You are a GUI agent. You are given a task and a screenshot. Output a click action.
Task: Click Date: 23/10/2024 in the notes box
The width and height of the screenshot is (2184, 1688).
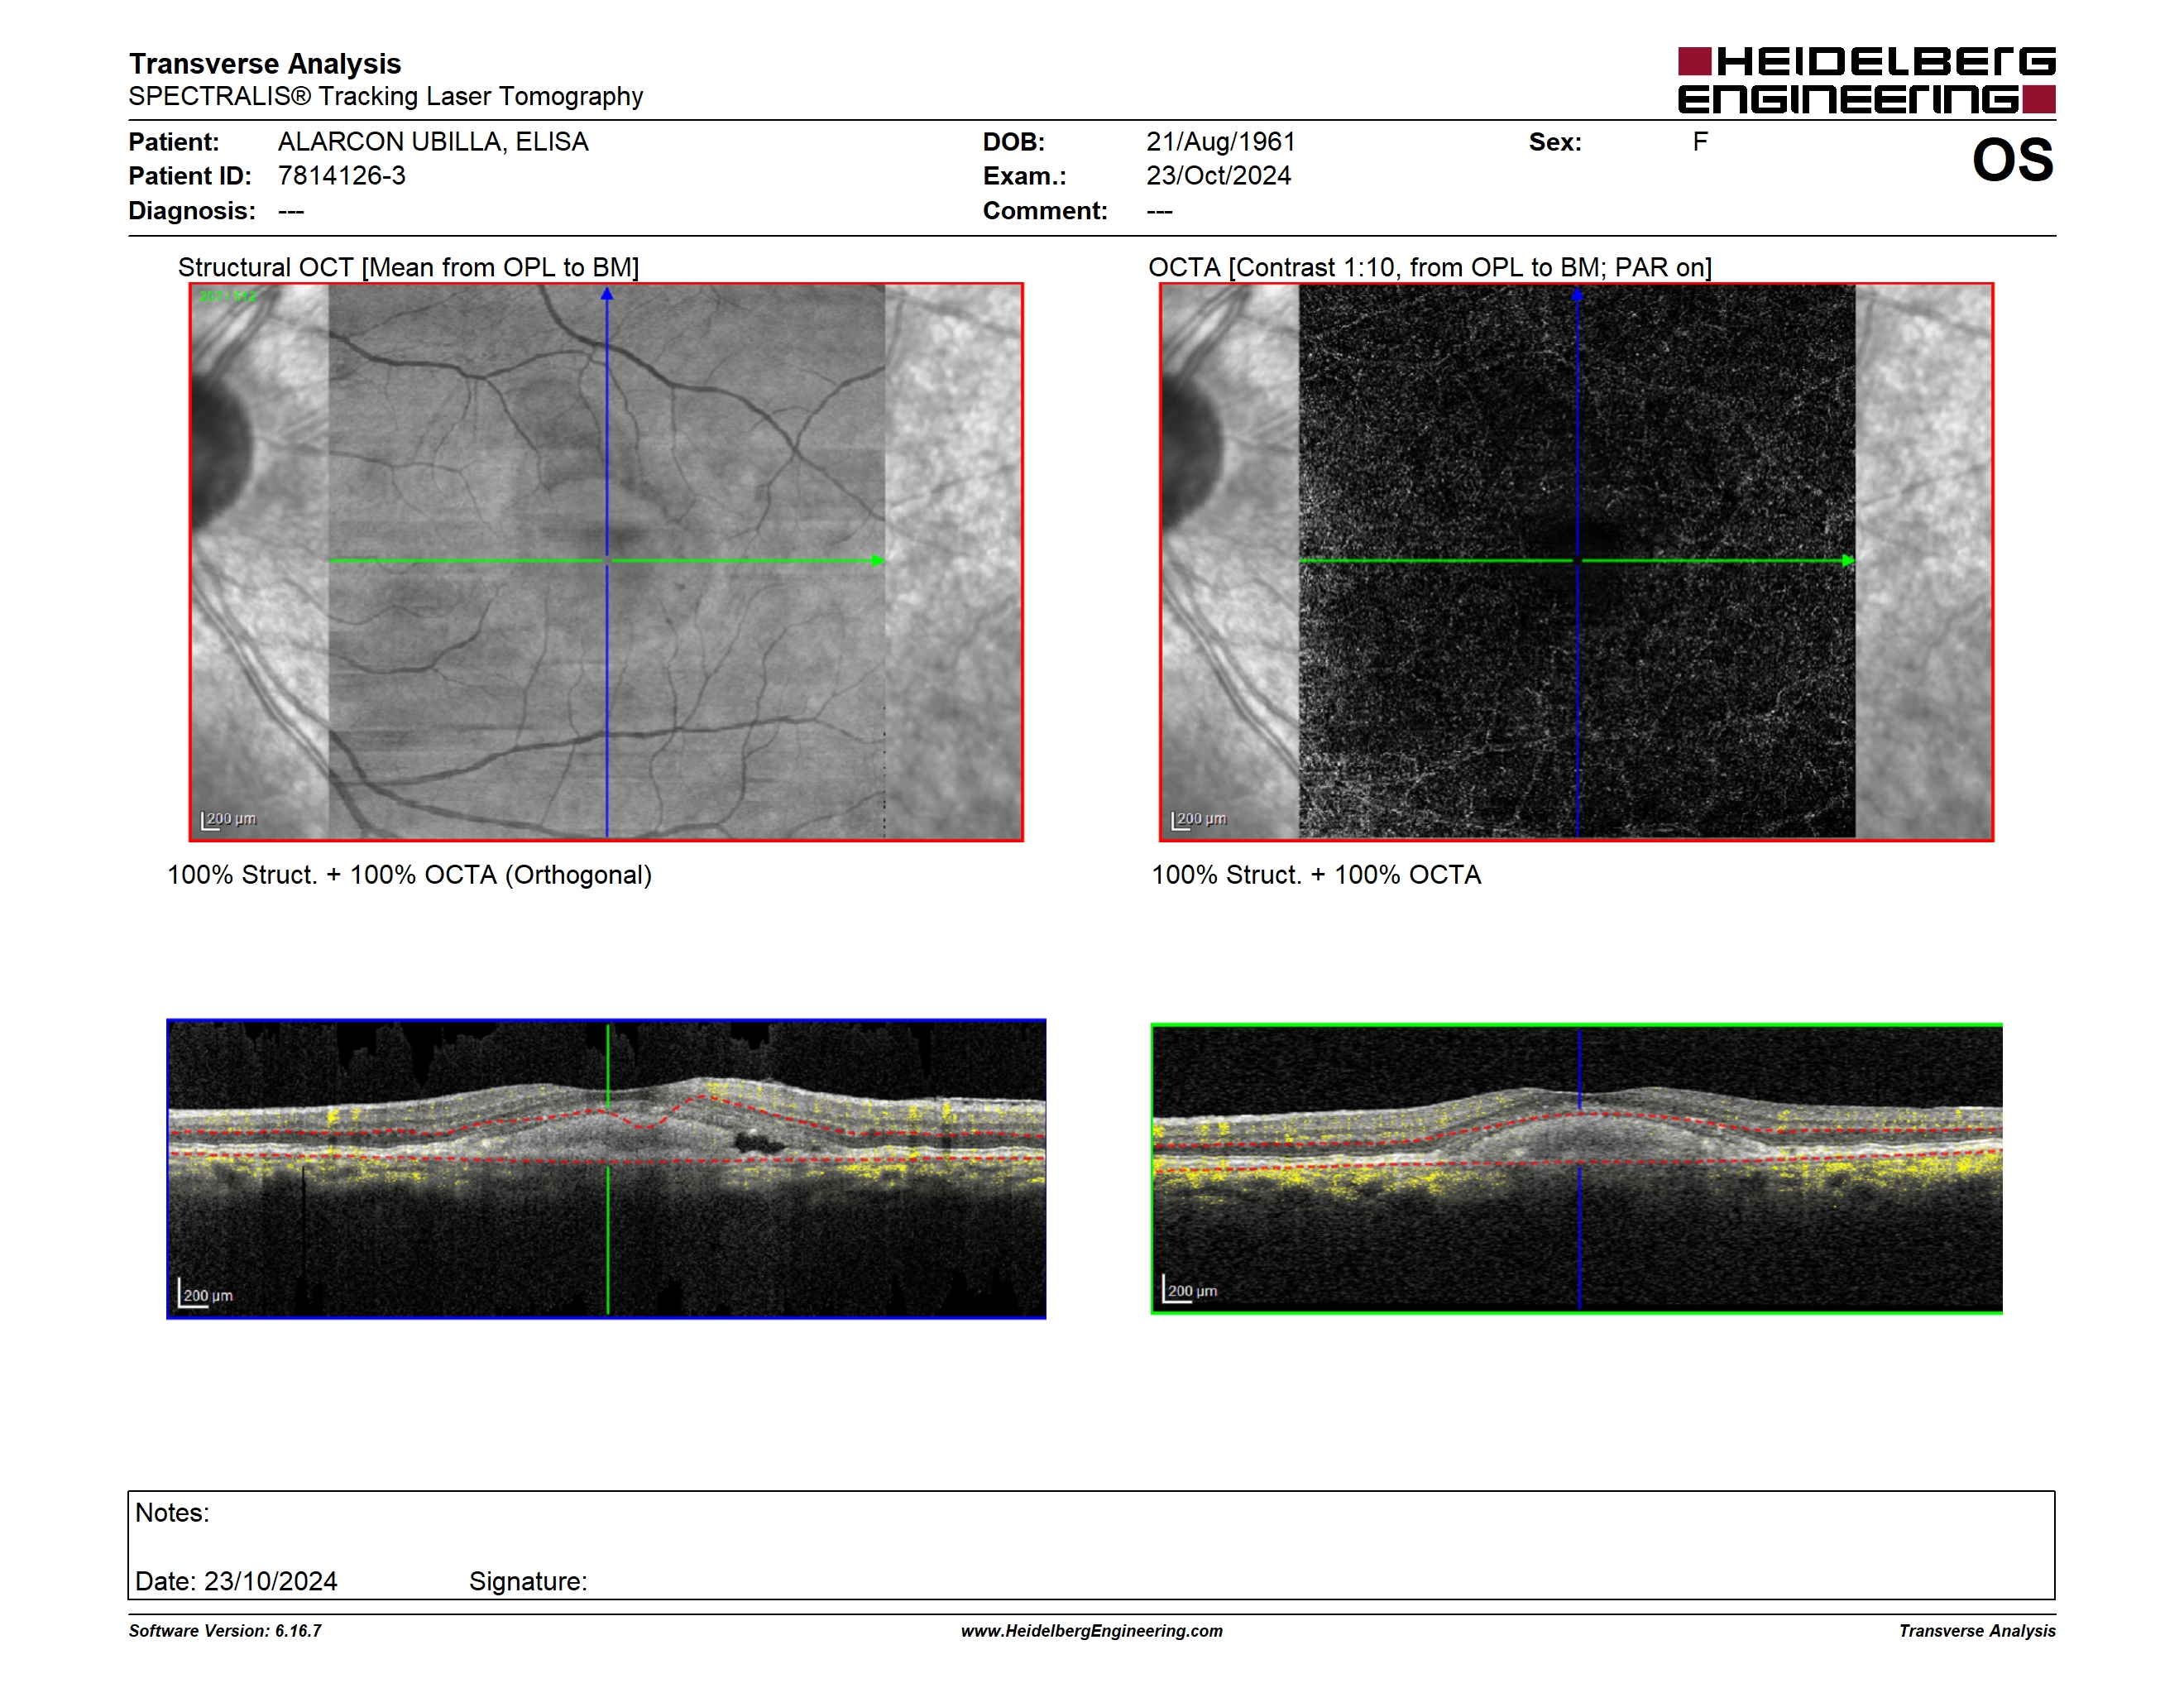[236, 1581]
